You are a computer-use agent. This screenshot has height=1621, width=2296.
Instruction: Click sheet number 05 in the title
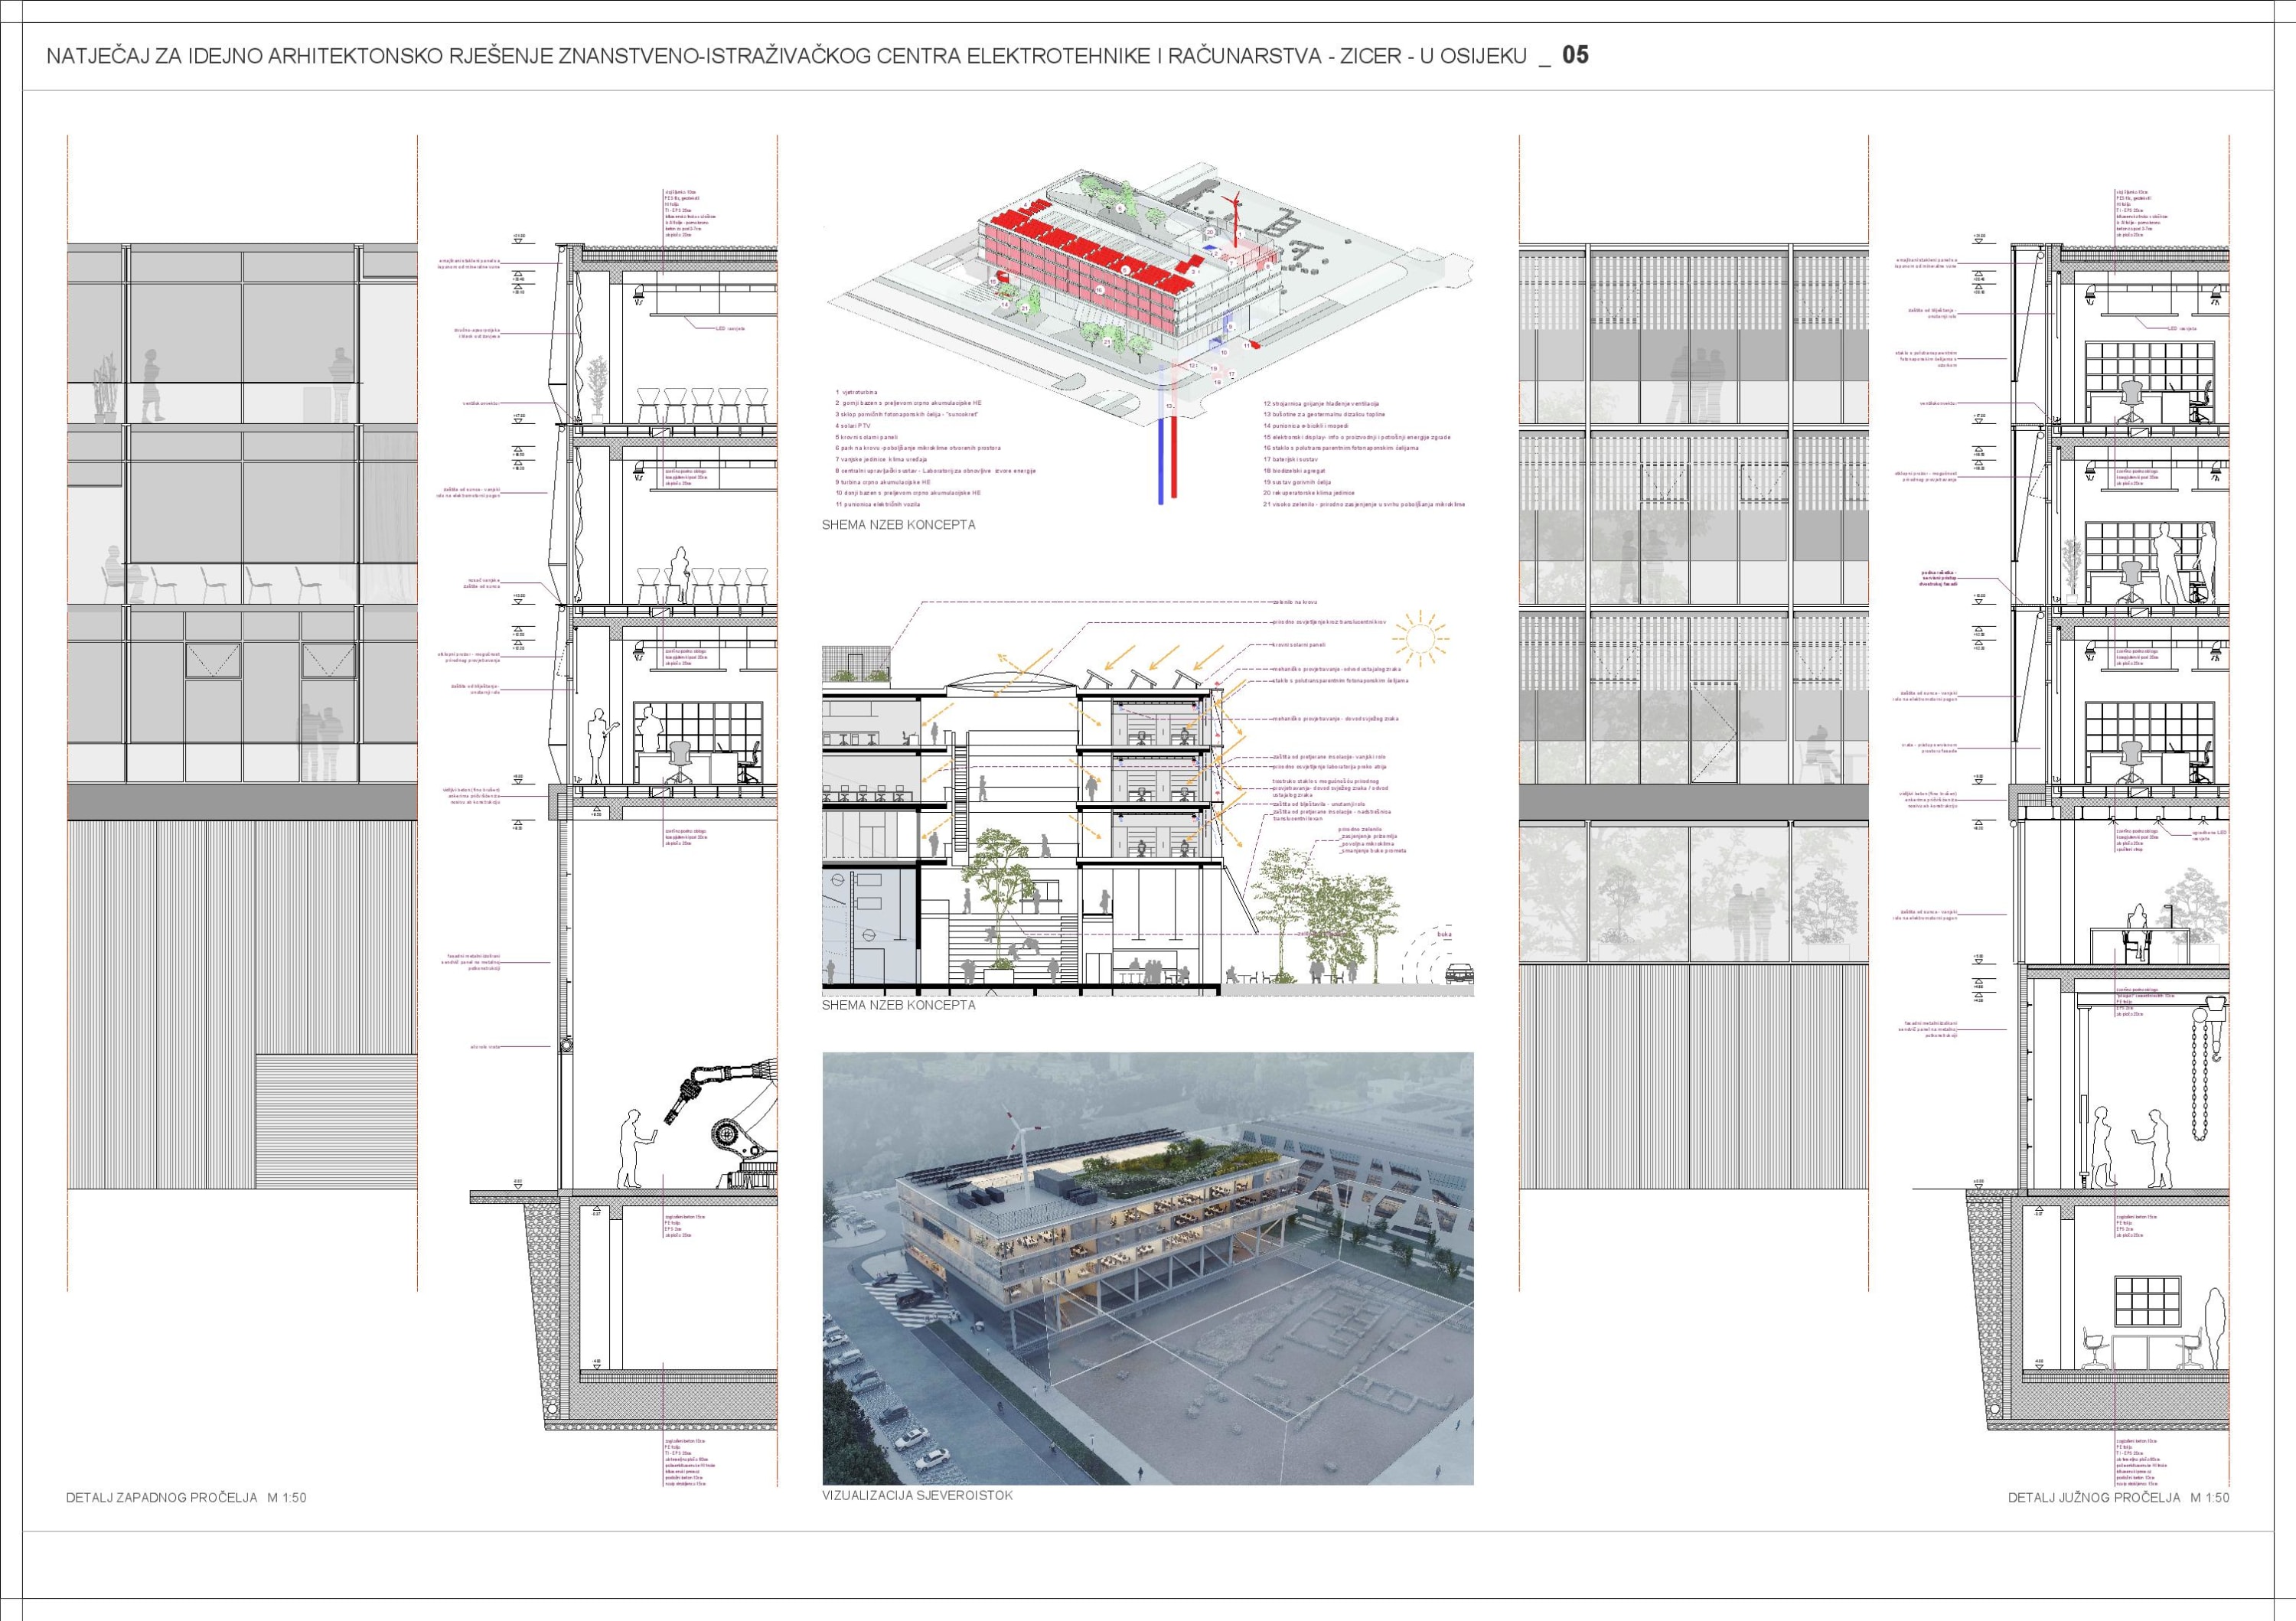[1575, 55]
